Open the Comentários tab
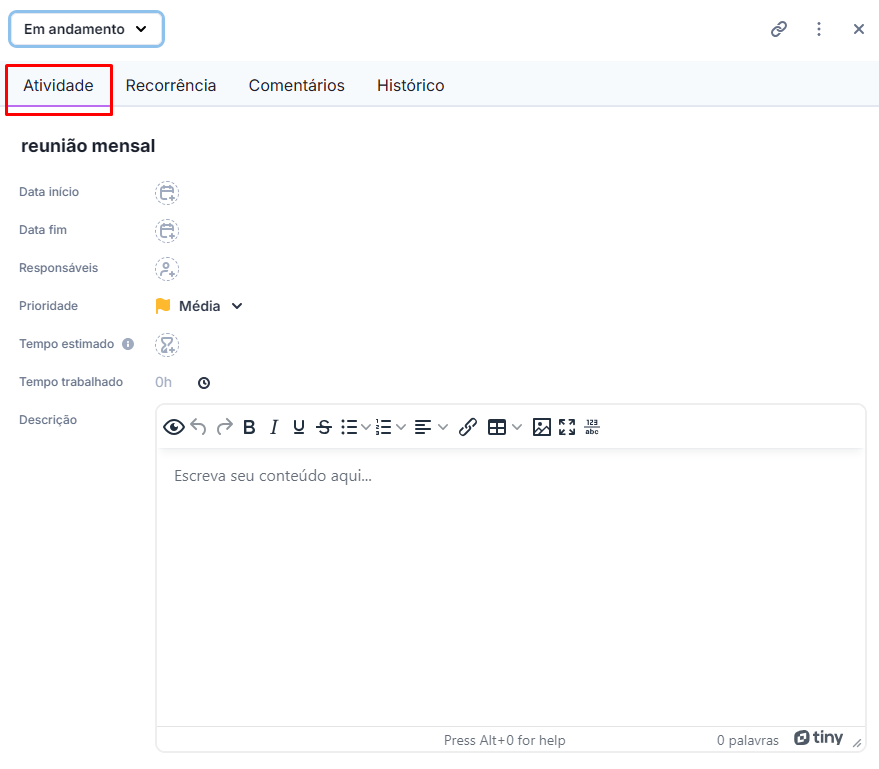 [x=297, y=85]
